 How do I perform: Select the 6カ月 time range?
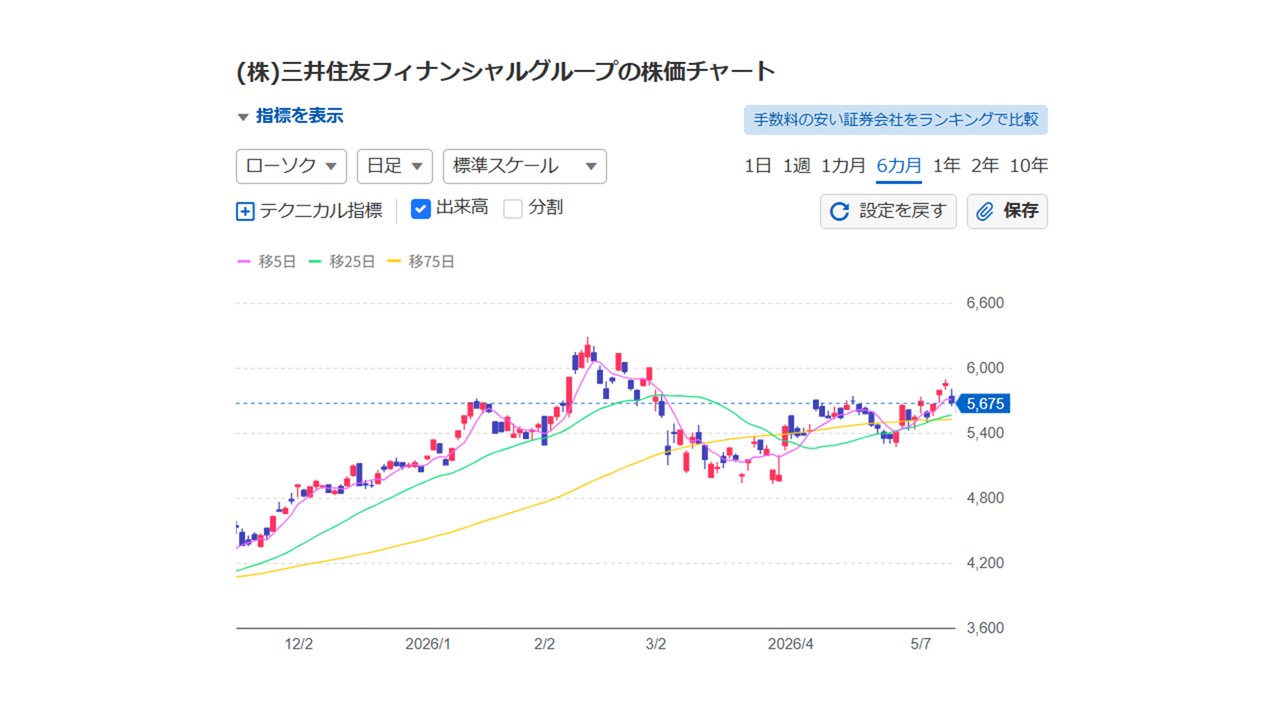pyautogui.click(x=899, y=166)
